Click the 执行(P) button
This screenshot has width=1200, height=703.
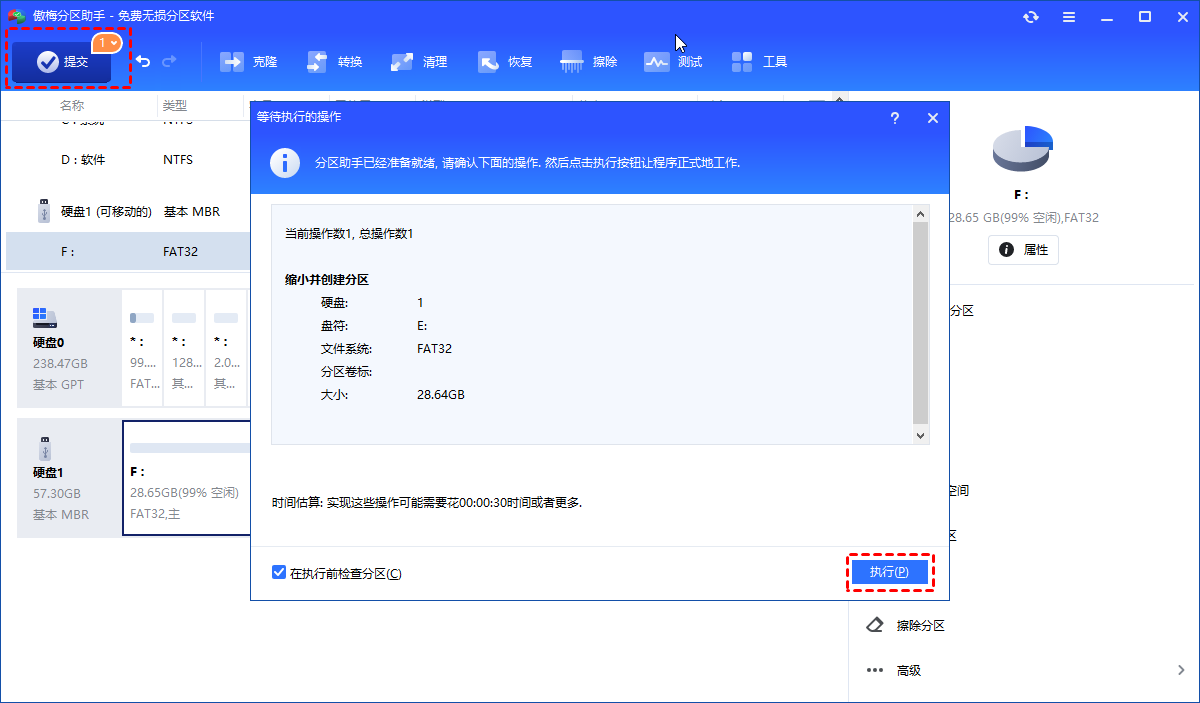[889, 572]
